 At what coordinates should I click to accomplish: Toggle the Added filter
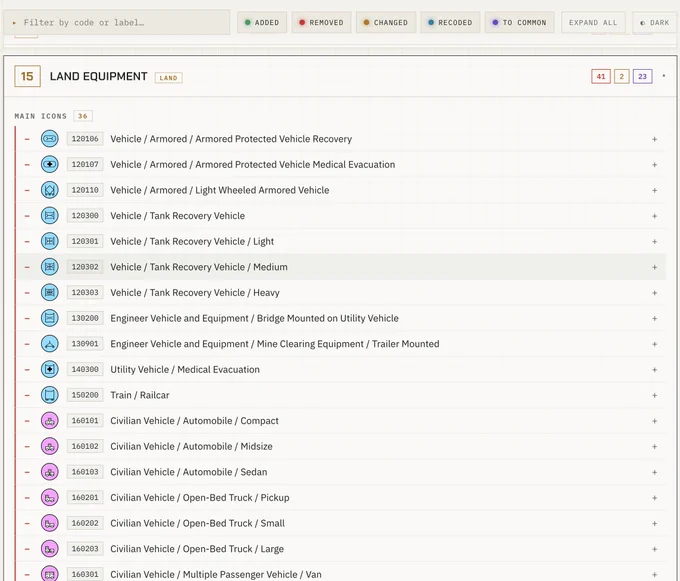[x=262, y=23]
